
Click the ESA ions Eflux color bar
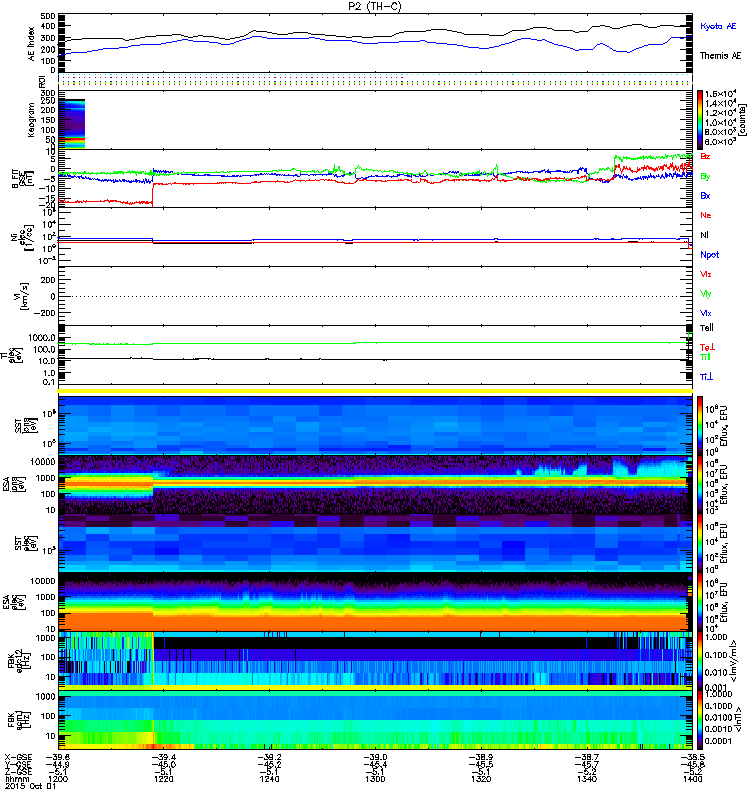pyautogui.click(x=700, y=484)
